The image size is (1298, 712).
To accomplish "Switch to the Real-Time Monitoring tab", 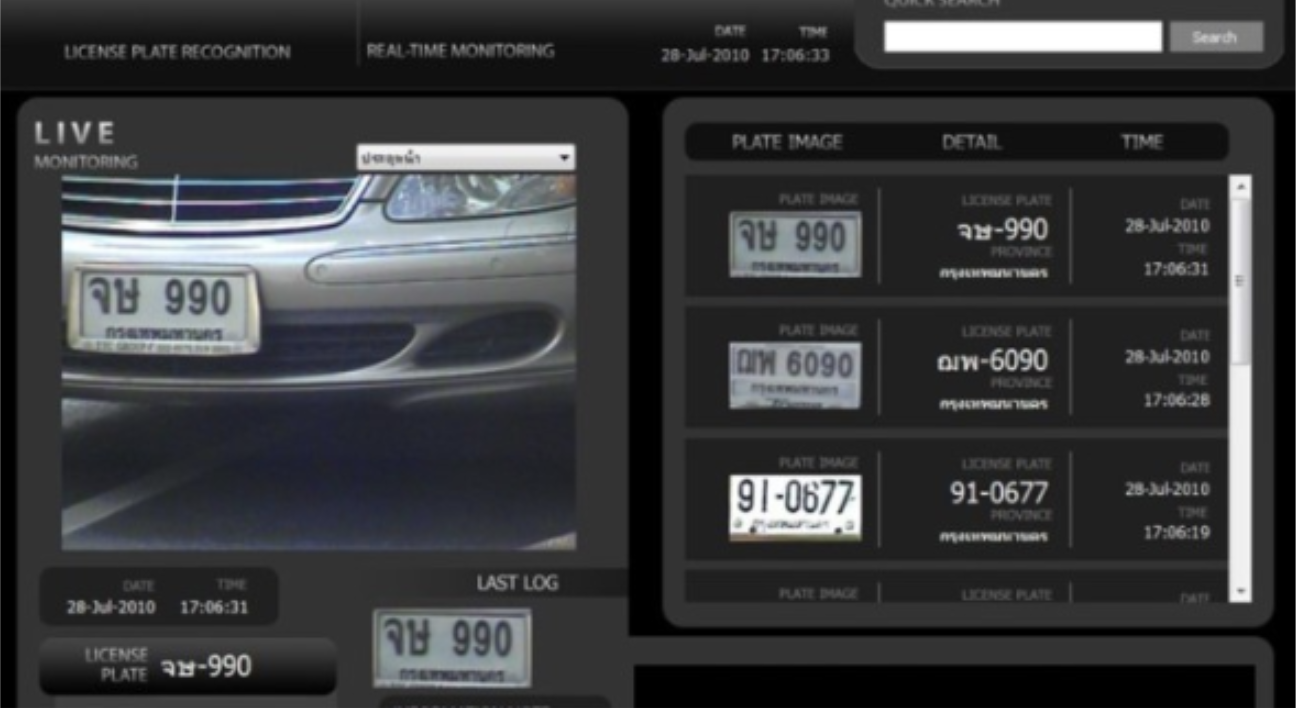I will (460, 51).
